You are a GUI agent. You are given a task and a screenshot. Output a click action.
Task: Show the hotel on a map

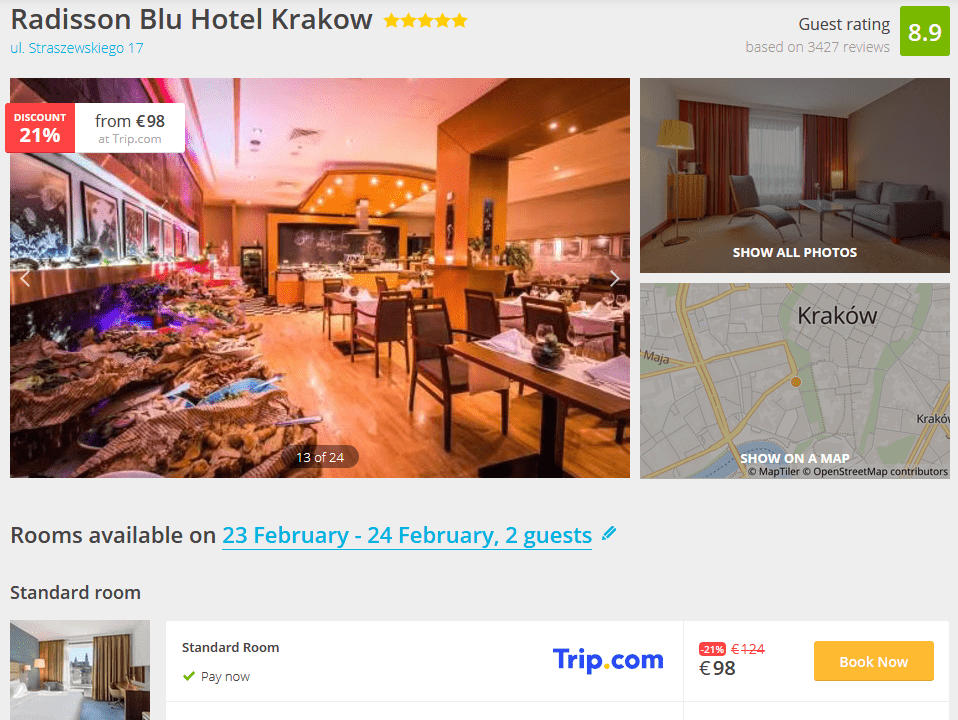pyautogui.click(x=794, y=458)
